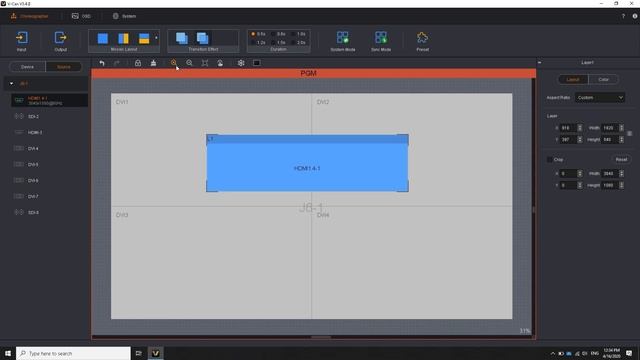Undo the last action
This screenshot has height=360, width=640.
[102, 63]
